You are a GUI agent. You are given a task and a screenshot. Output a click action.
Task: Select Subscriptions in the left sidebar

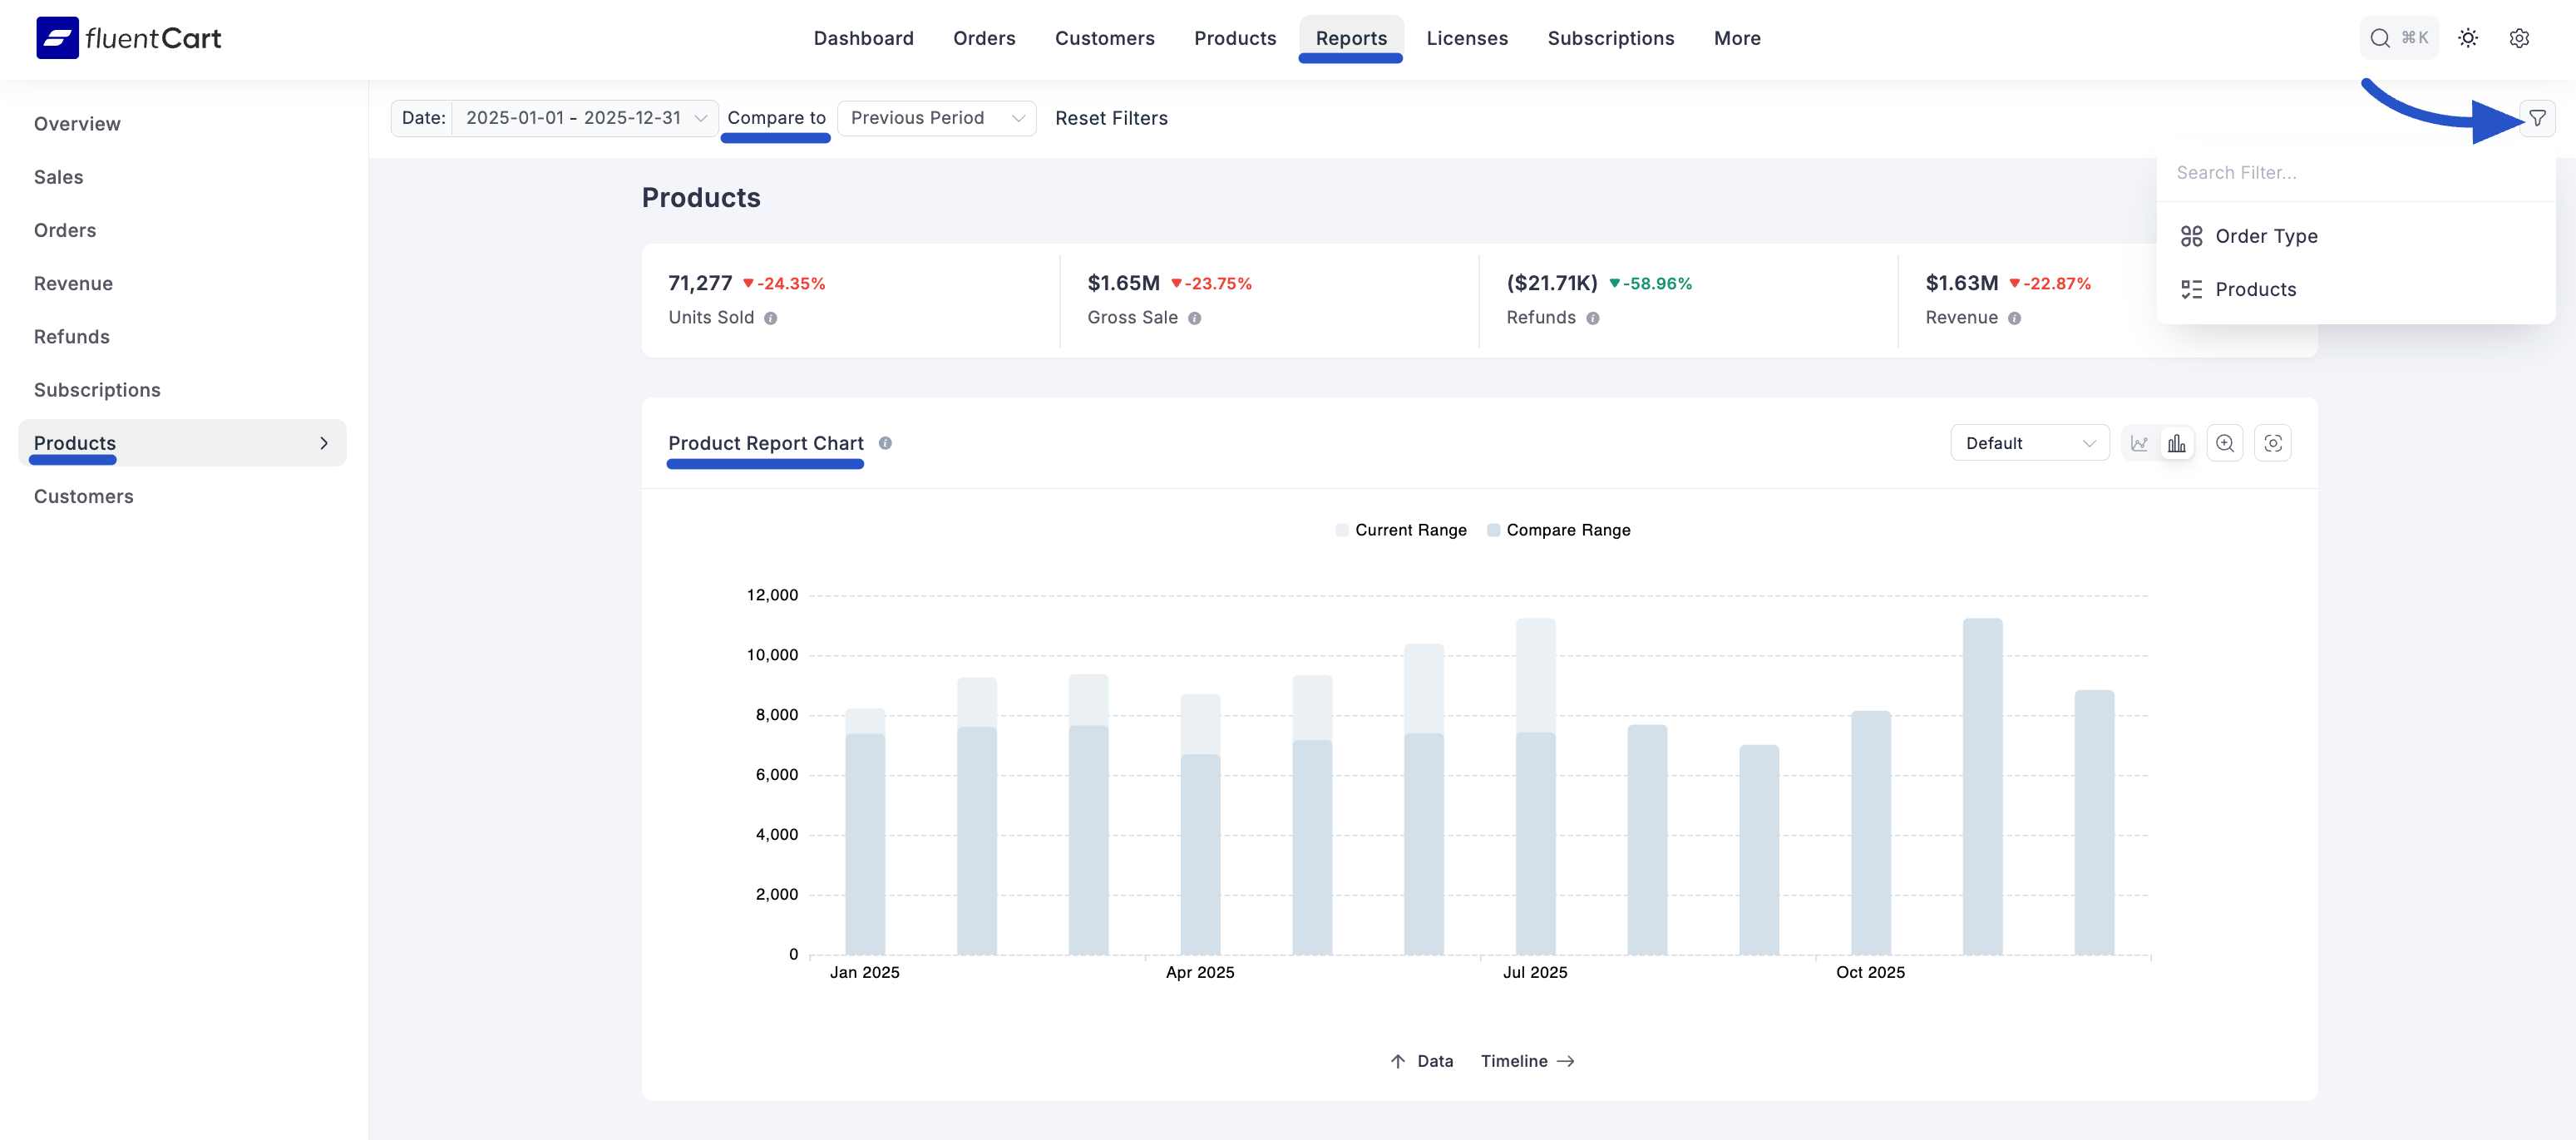coord(97,389)
